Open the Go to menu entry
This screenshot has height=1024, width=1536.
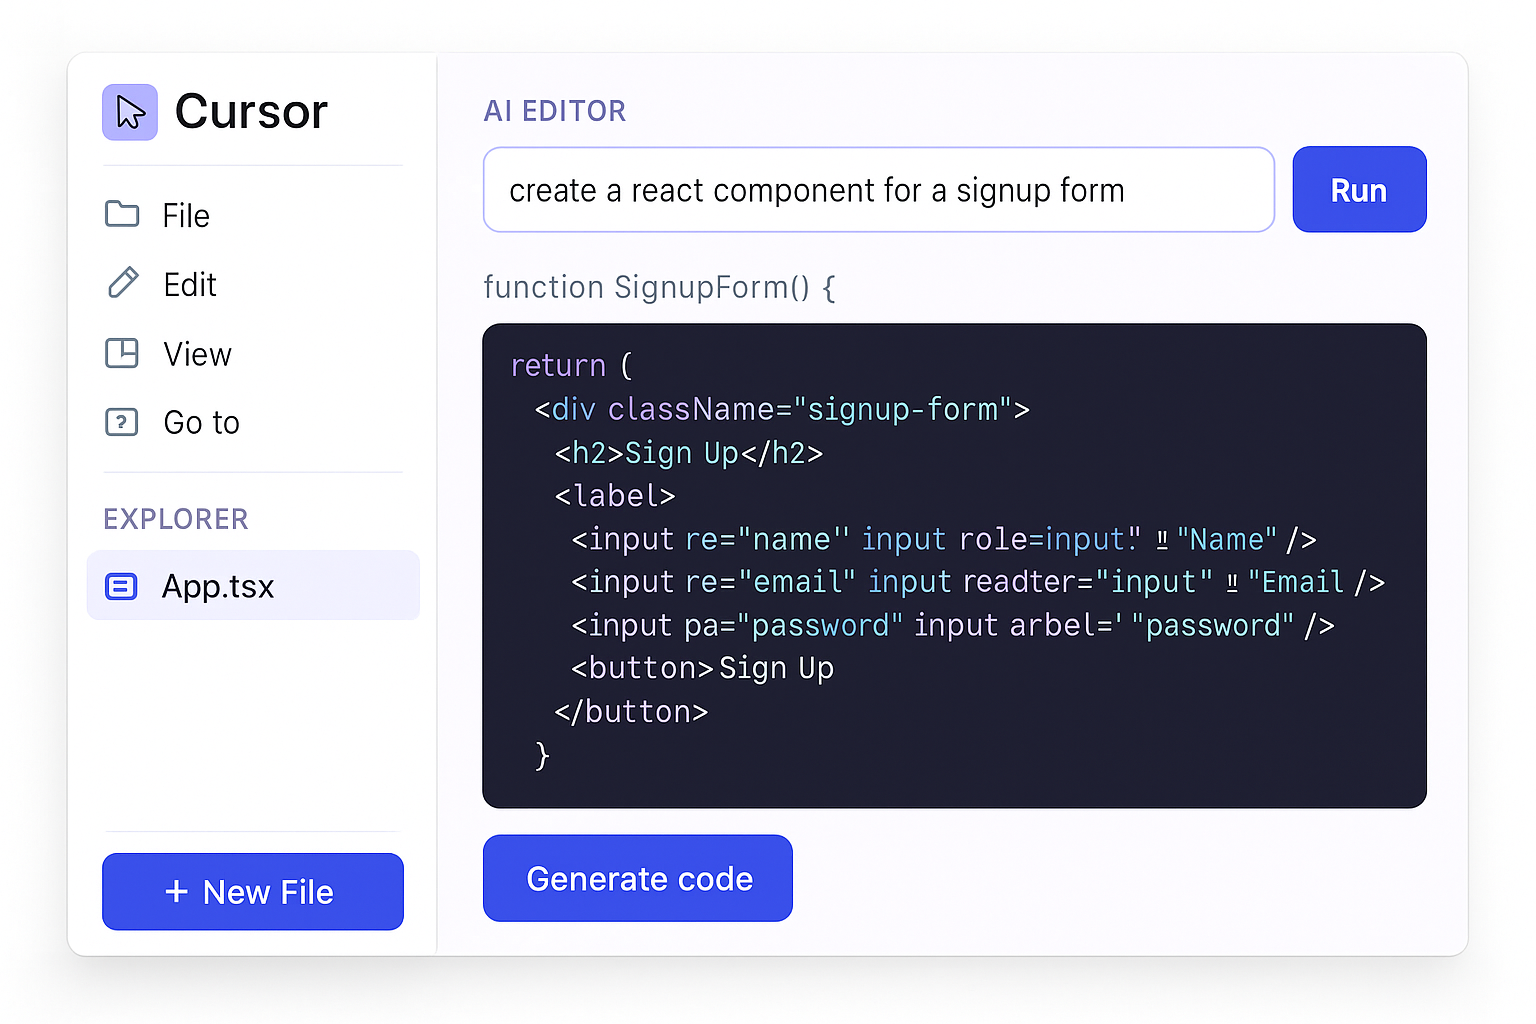200,422
